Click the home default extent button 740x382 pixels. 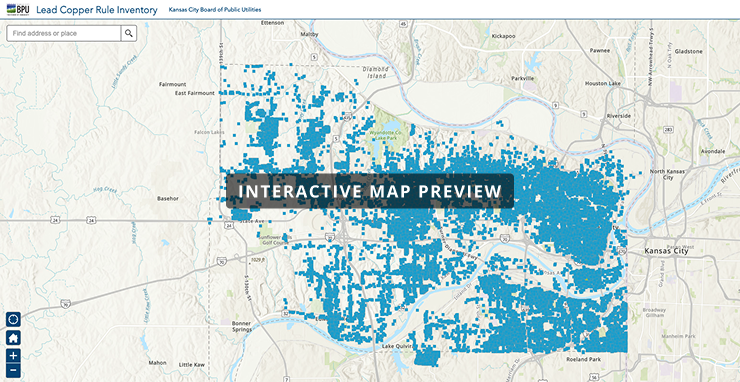[x=13, y=338]
